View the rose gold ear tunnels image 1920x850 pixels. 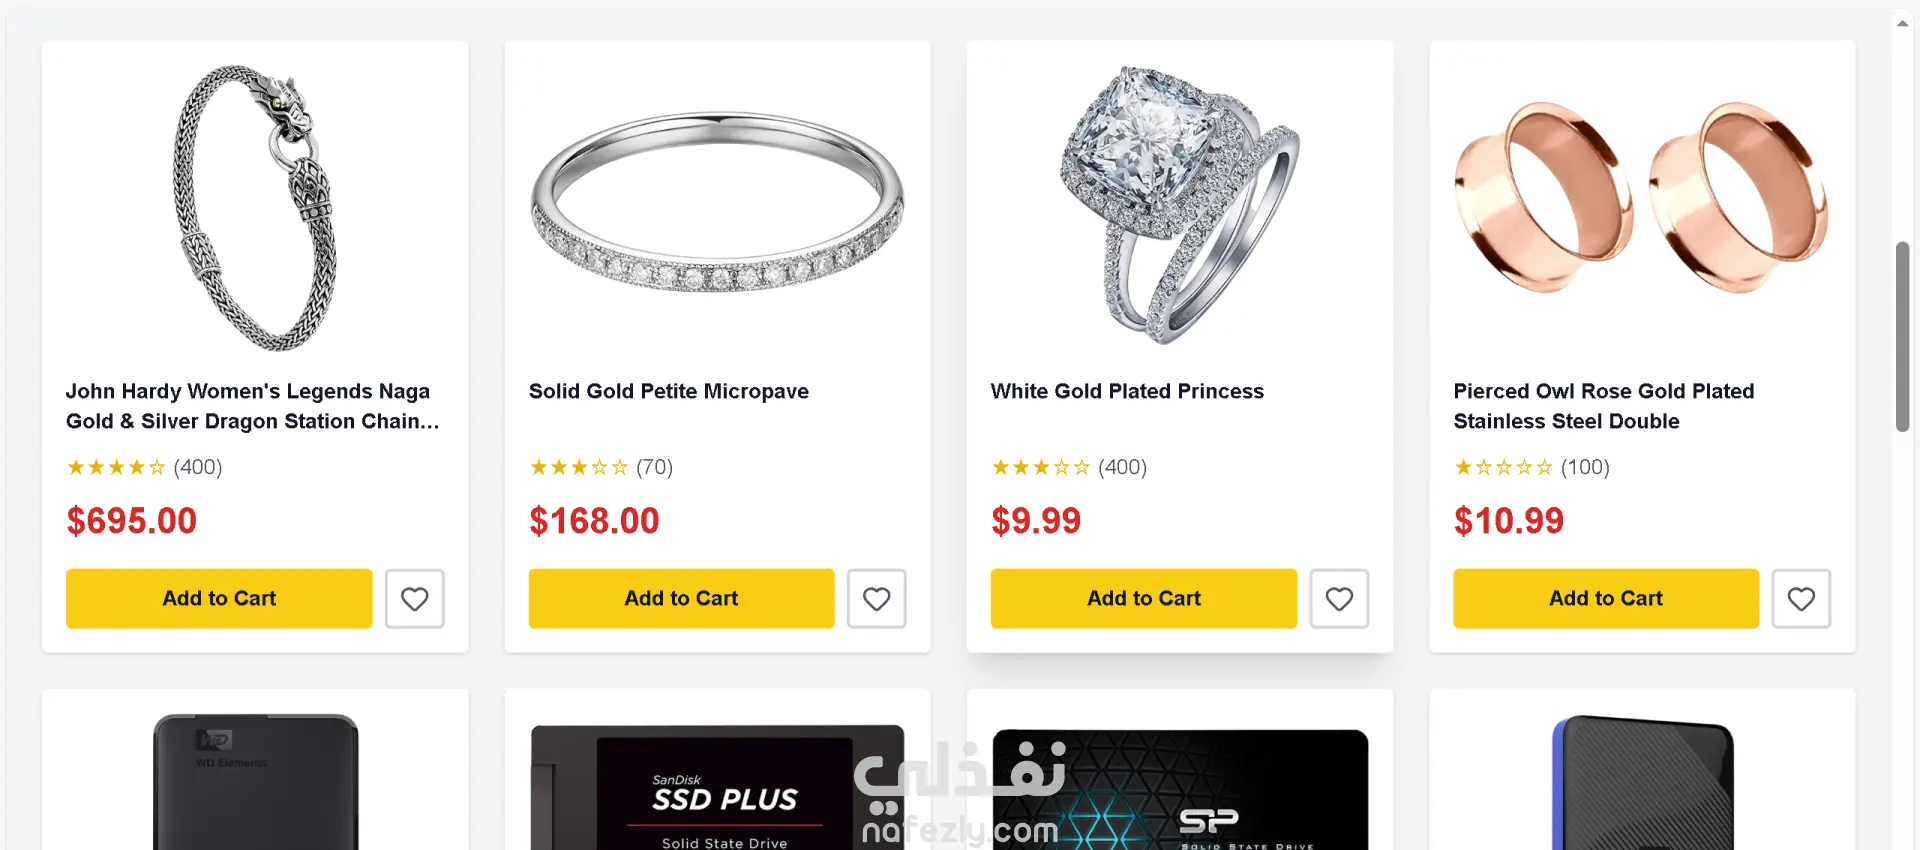tap(1641, 197)
